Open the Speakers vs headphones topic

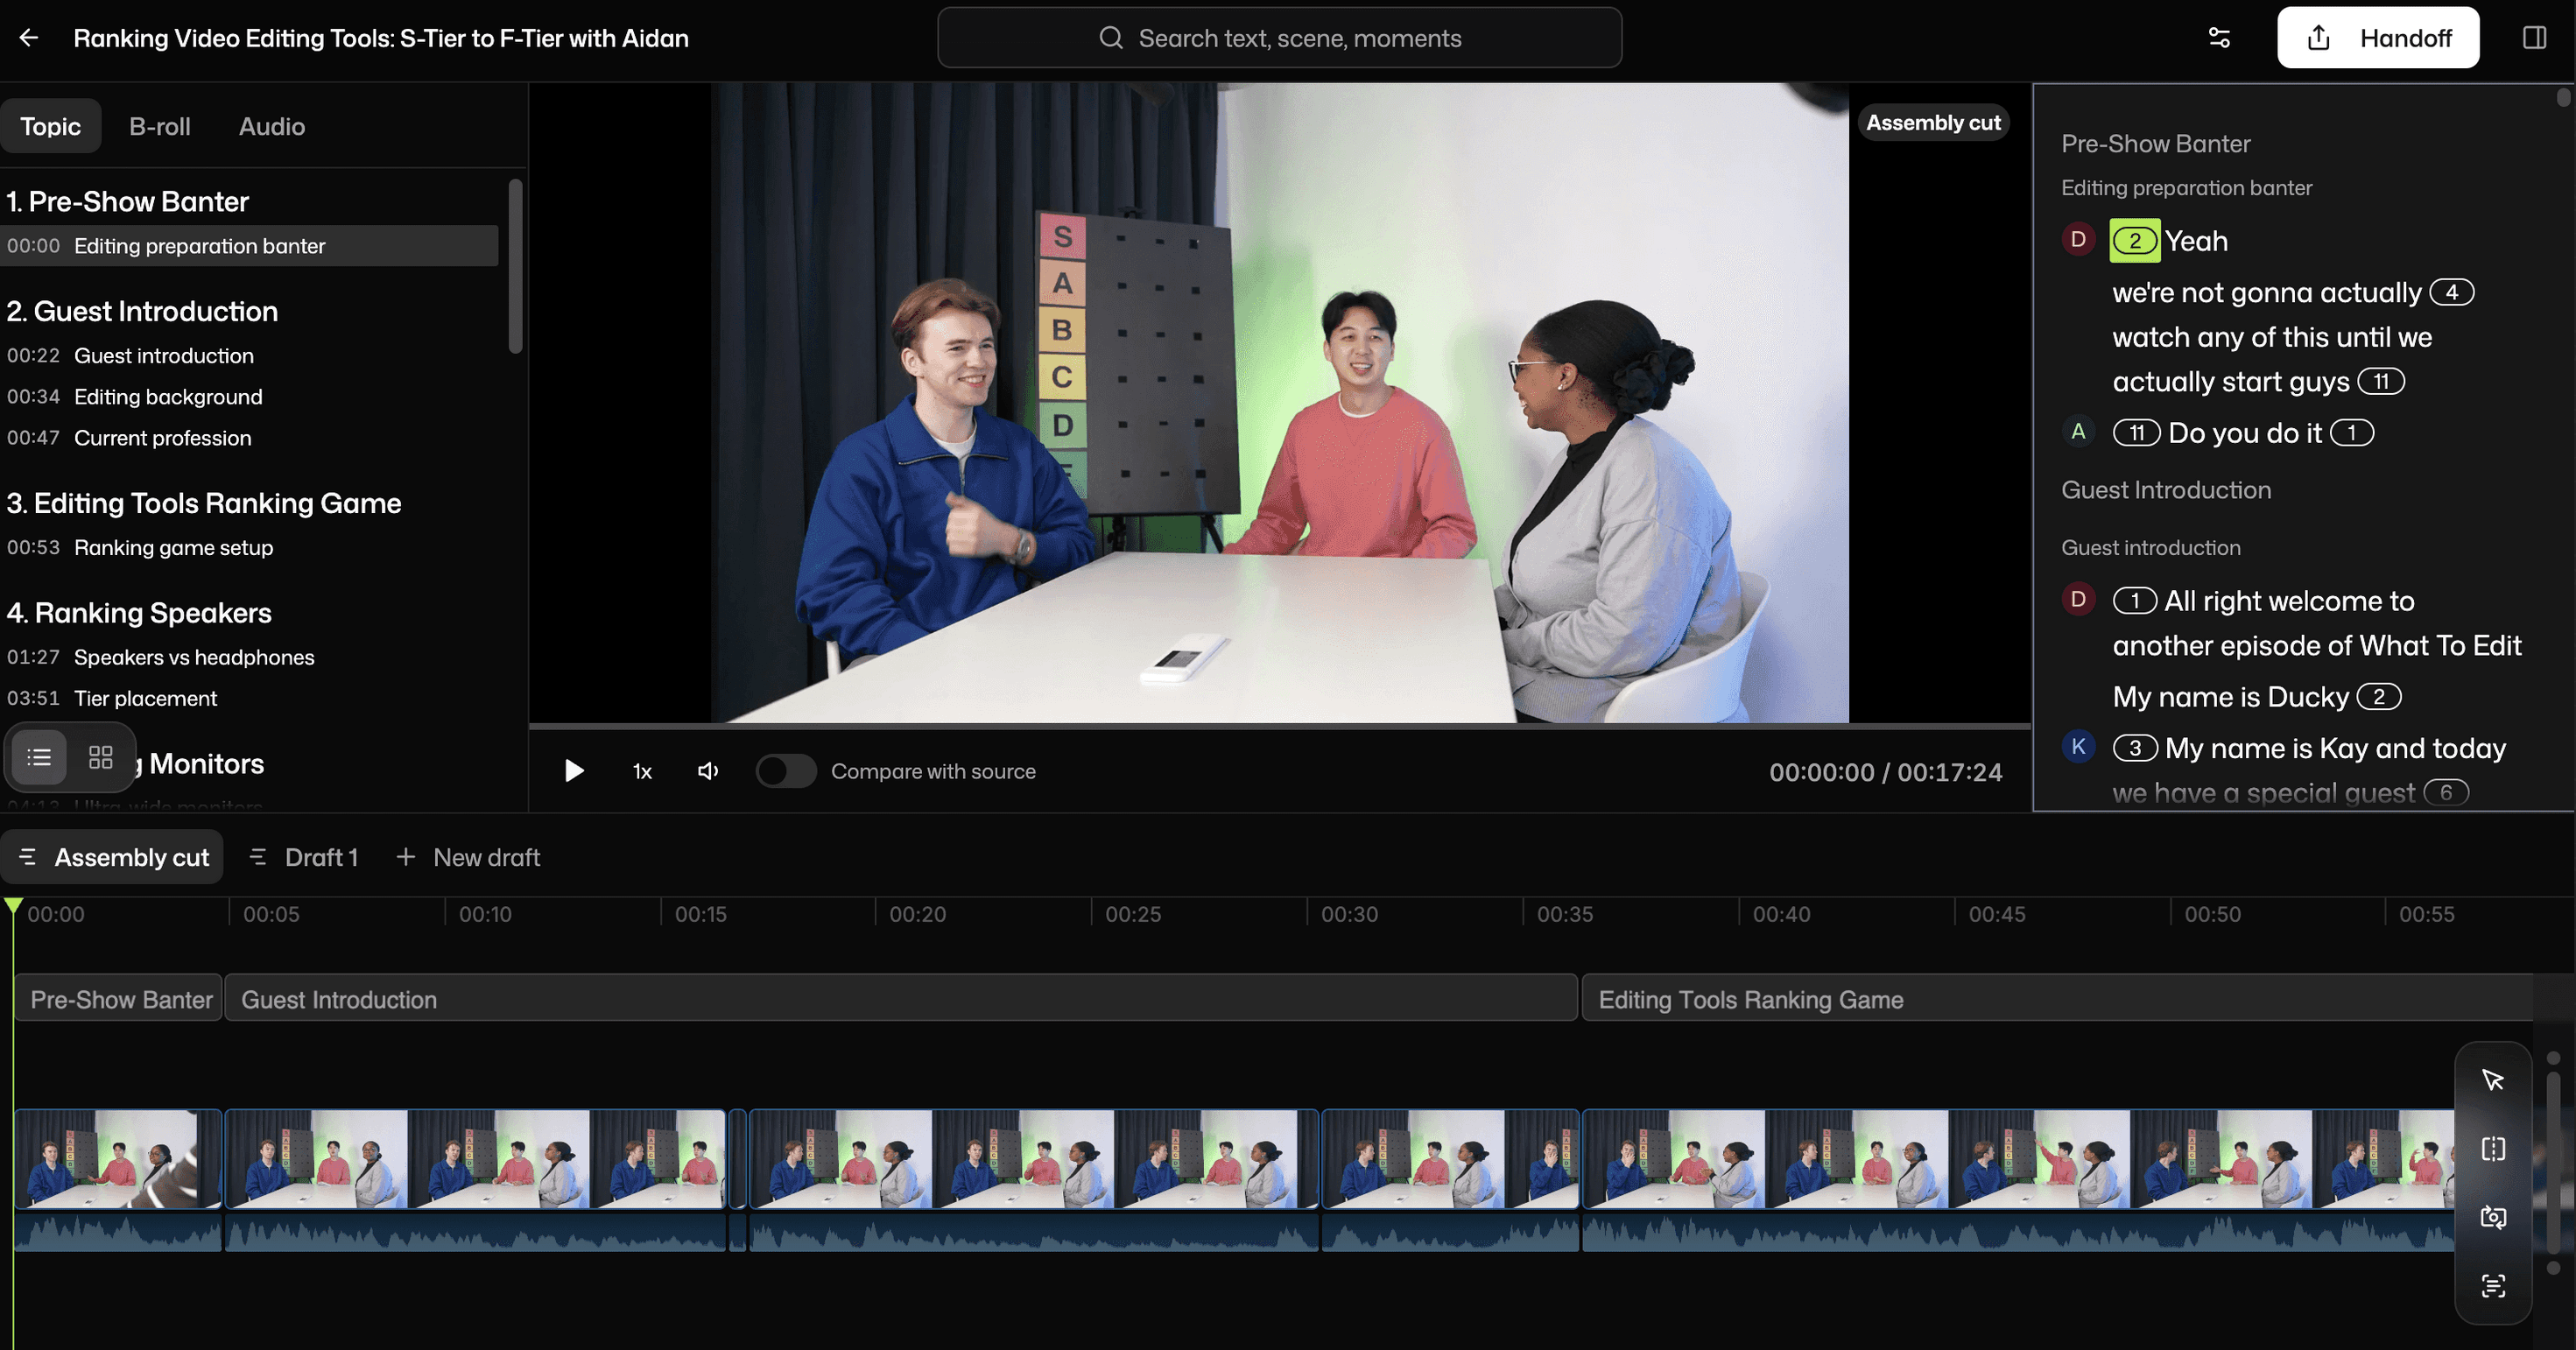click(249, 657)
